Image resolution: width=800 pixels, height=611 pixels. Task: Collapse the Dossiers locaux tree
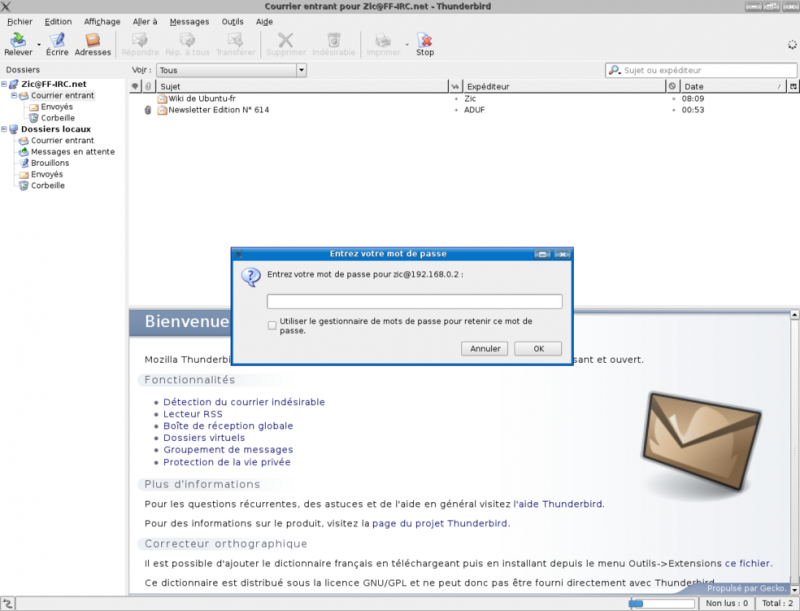point(4,129)
